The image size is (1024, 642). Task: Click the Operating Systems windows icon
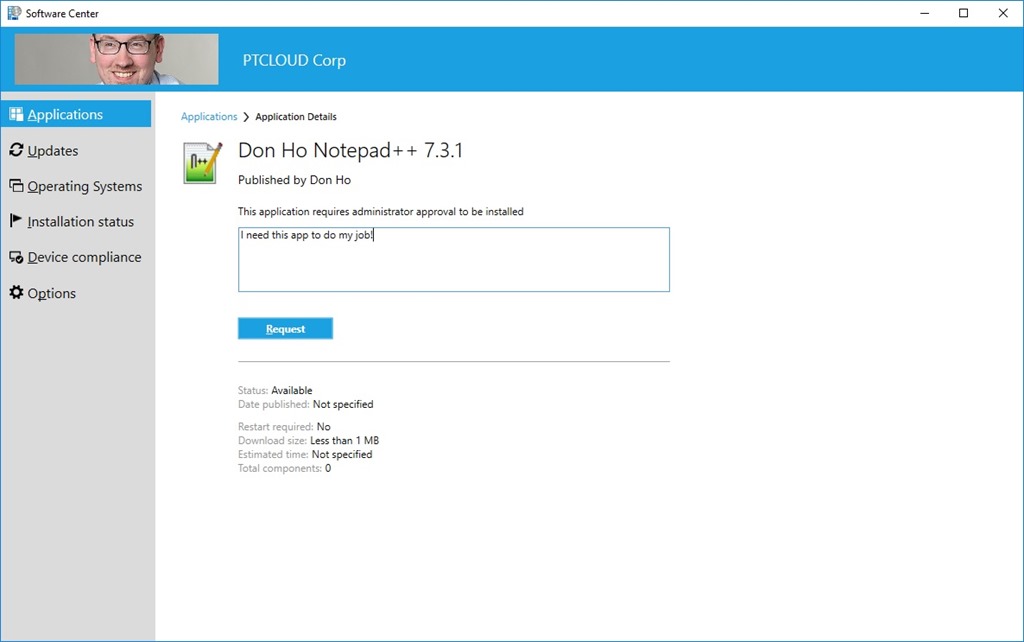[16, 185]
